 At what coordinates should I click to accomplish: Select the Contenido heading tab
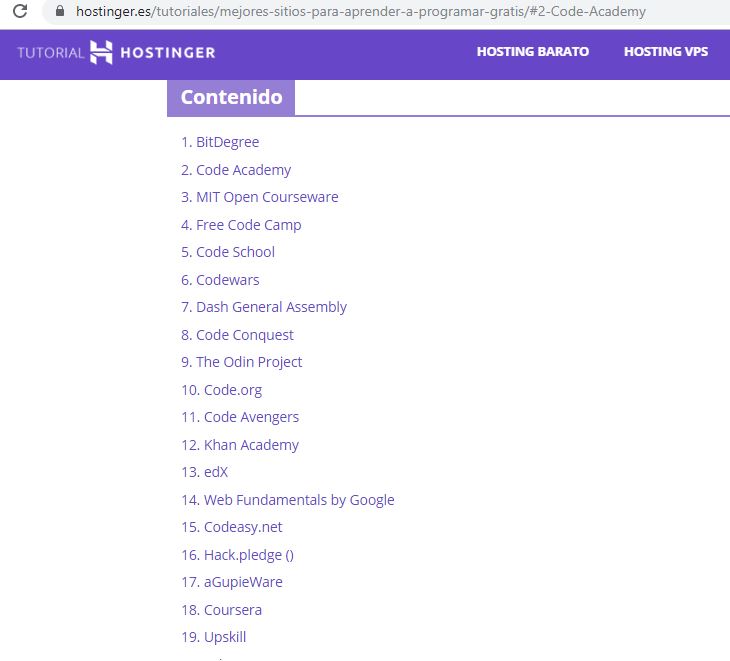[231, 97]
